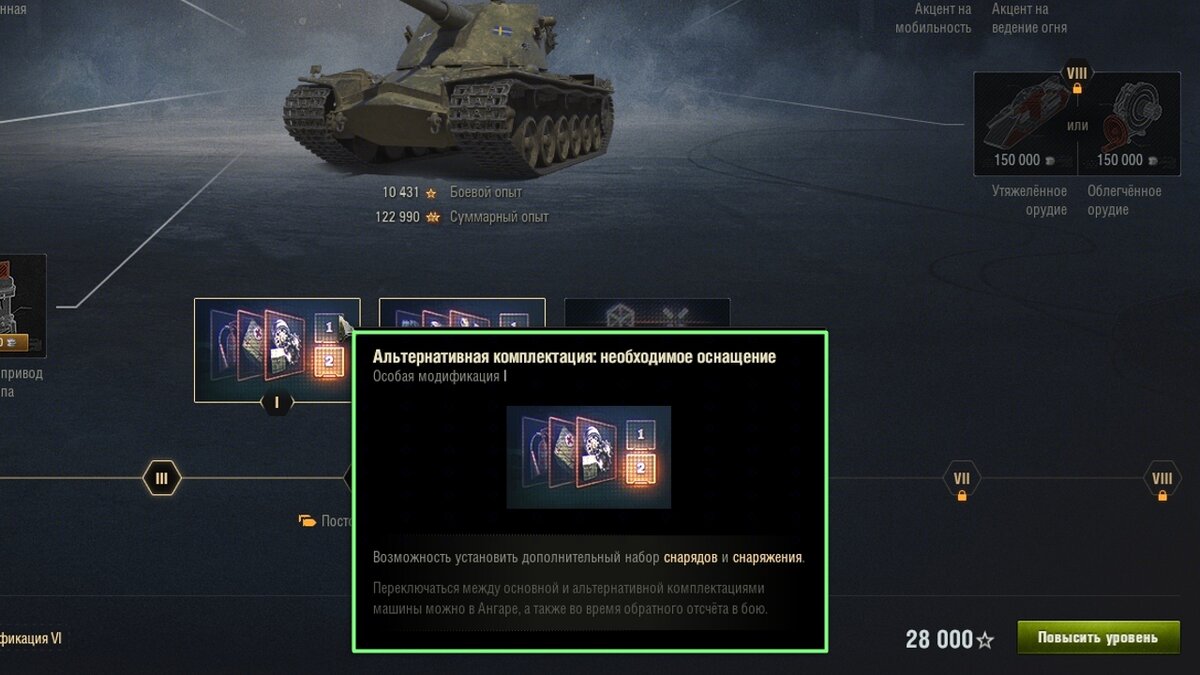
Task: Select level III marker on progress line
Action: pos(161,478)
